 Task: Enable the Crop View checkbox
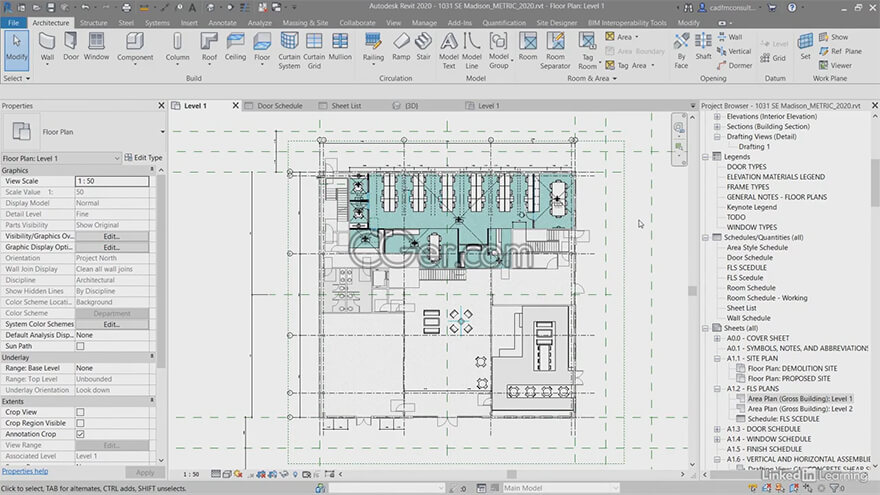80,412
